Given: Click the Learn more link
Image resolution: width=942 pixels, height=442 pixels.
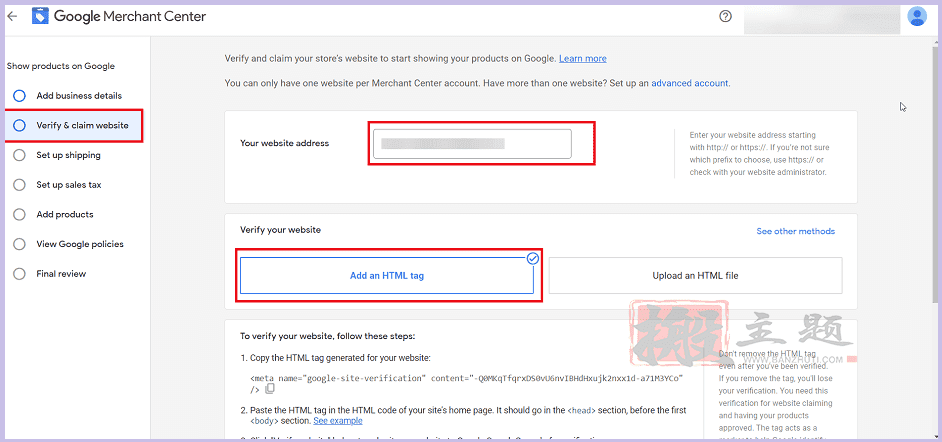Looking at the screenshot, I should (583, 59).
